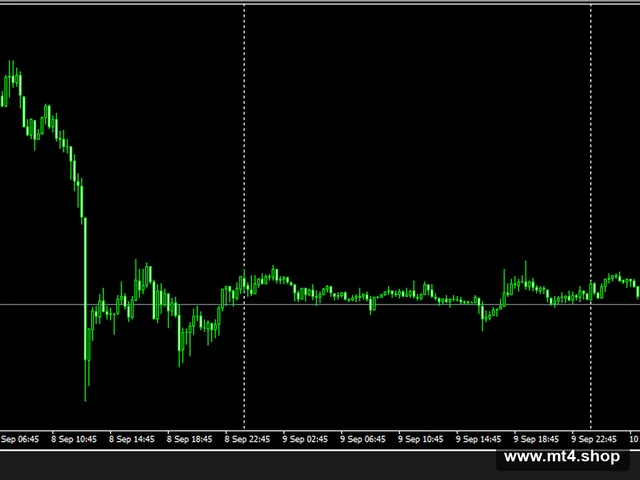Click the '9 Sep 10:45' time axis label

click(420, 439)
